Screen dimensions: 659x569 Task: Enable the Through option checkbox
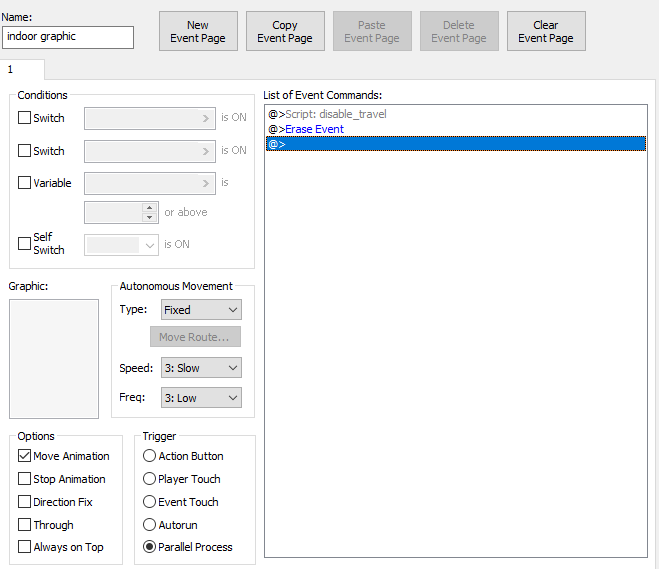[x=25, y=525]
